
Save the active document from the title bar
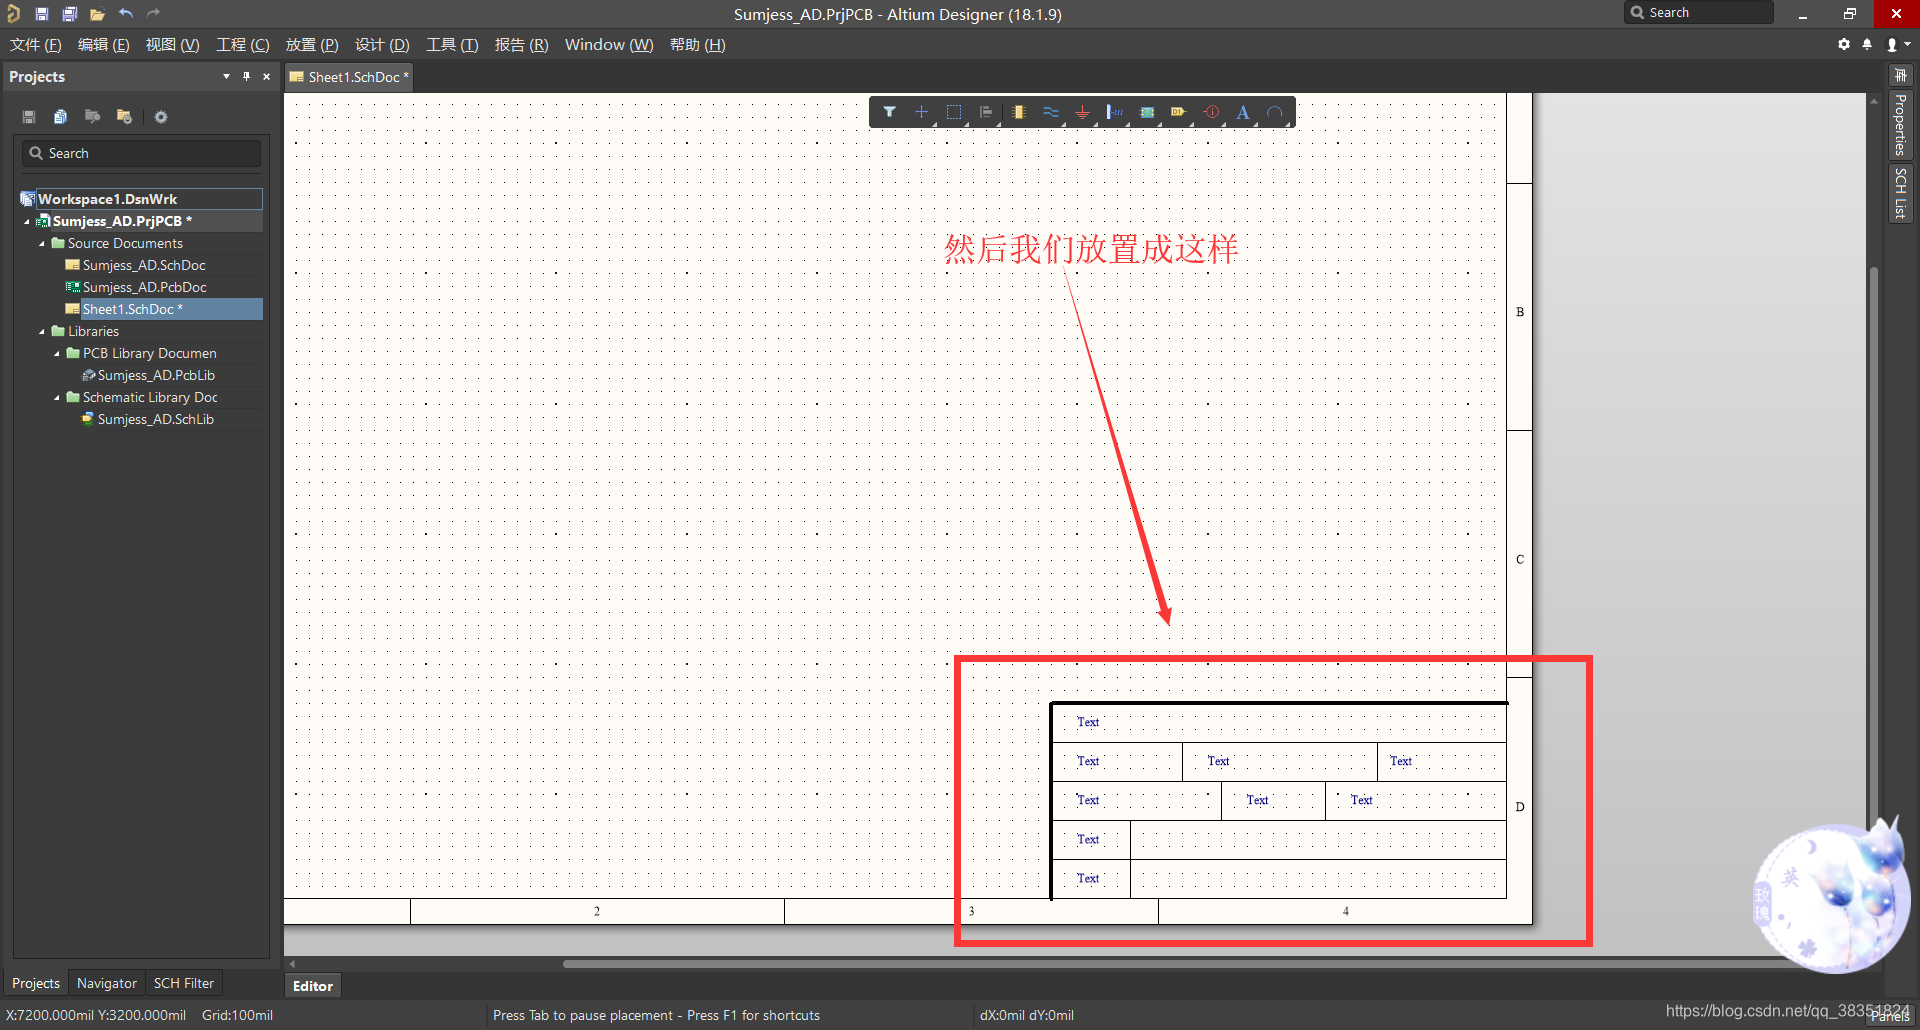42,14
